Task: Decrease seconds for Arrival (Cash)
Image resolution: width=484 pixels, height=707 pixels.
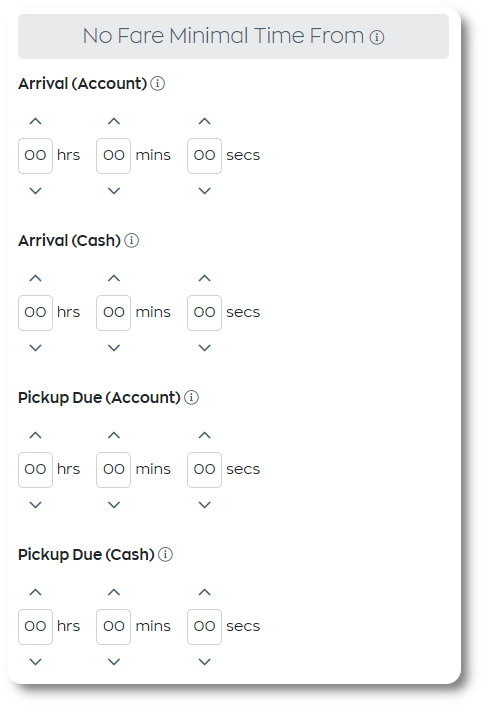Action: [204, 348]
